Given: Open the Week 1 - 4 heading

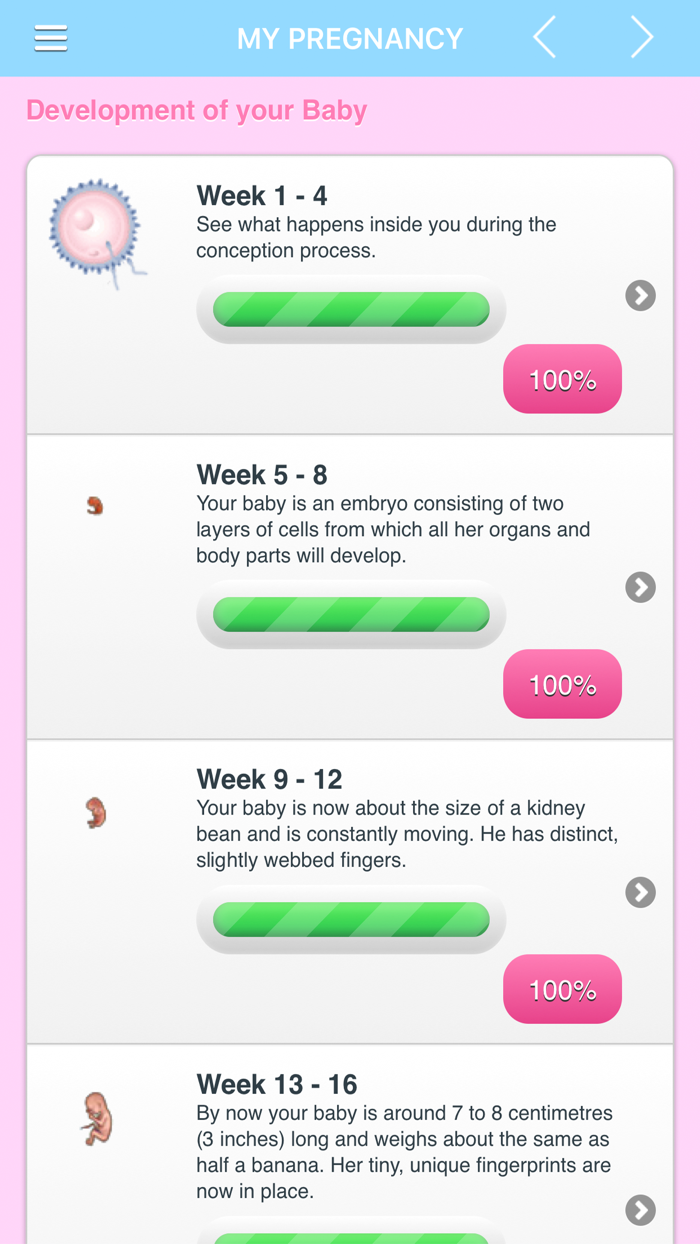Looking at the screenshot, I should click(262, 195).
